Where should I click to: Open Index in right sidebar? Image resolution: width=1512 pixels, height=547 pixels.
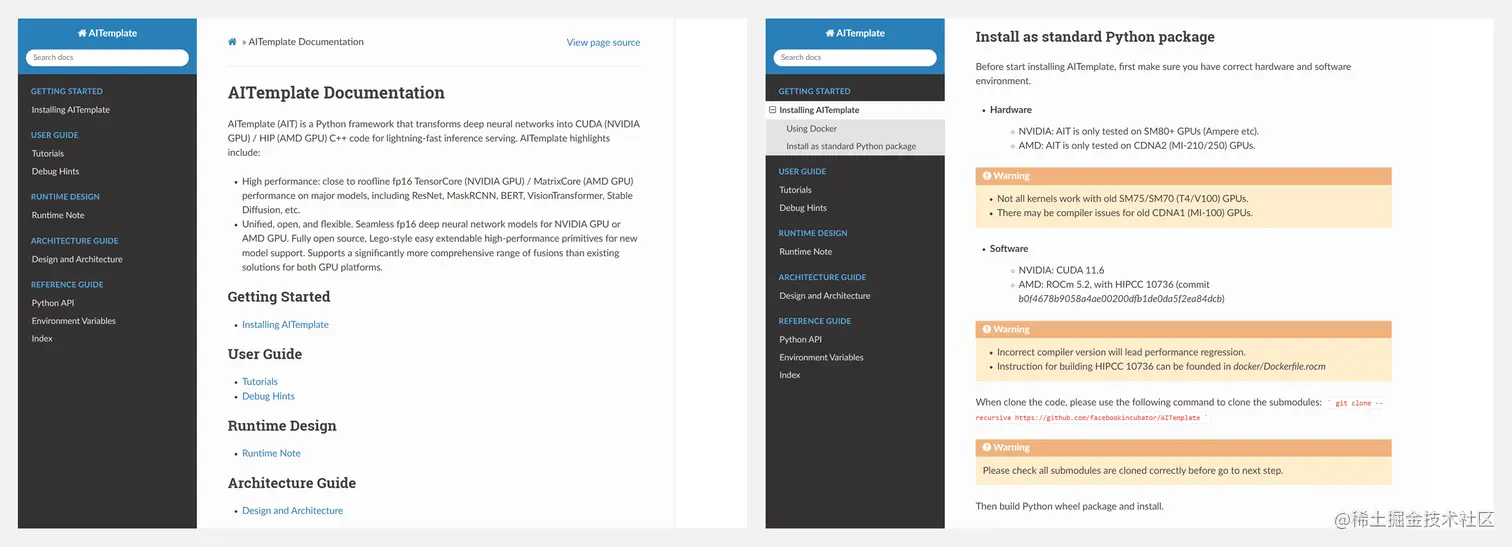[790, 376]
